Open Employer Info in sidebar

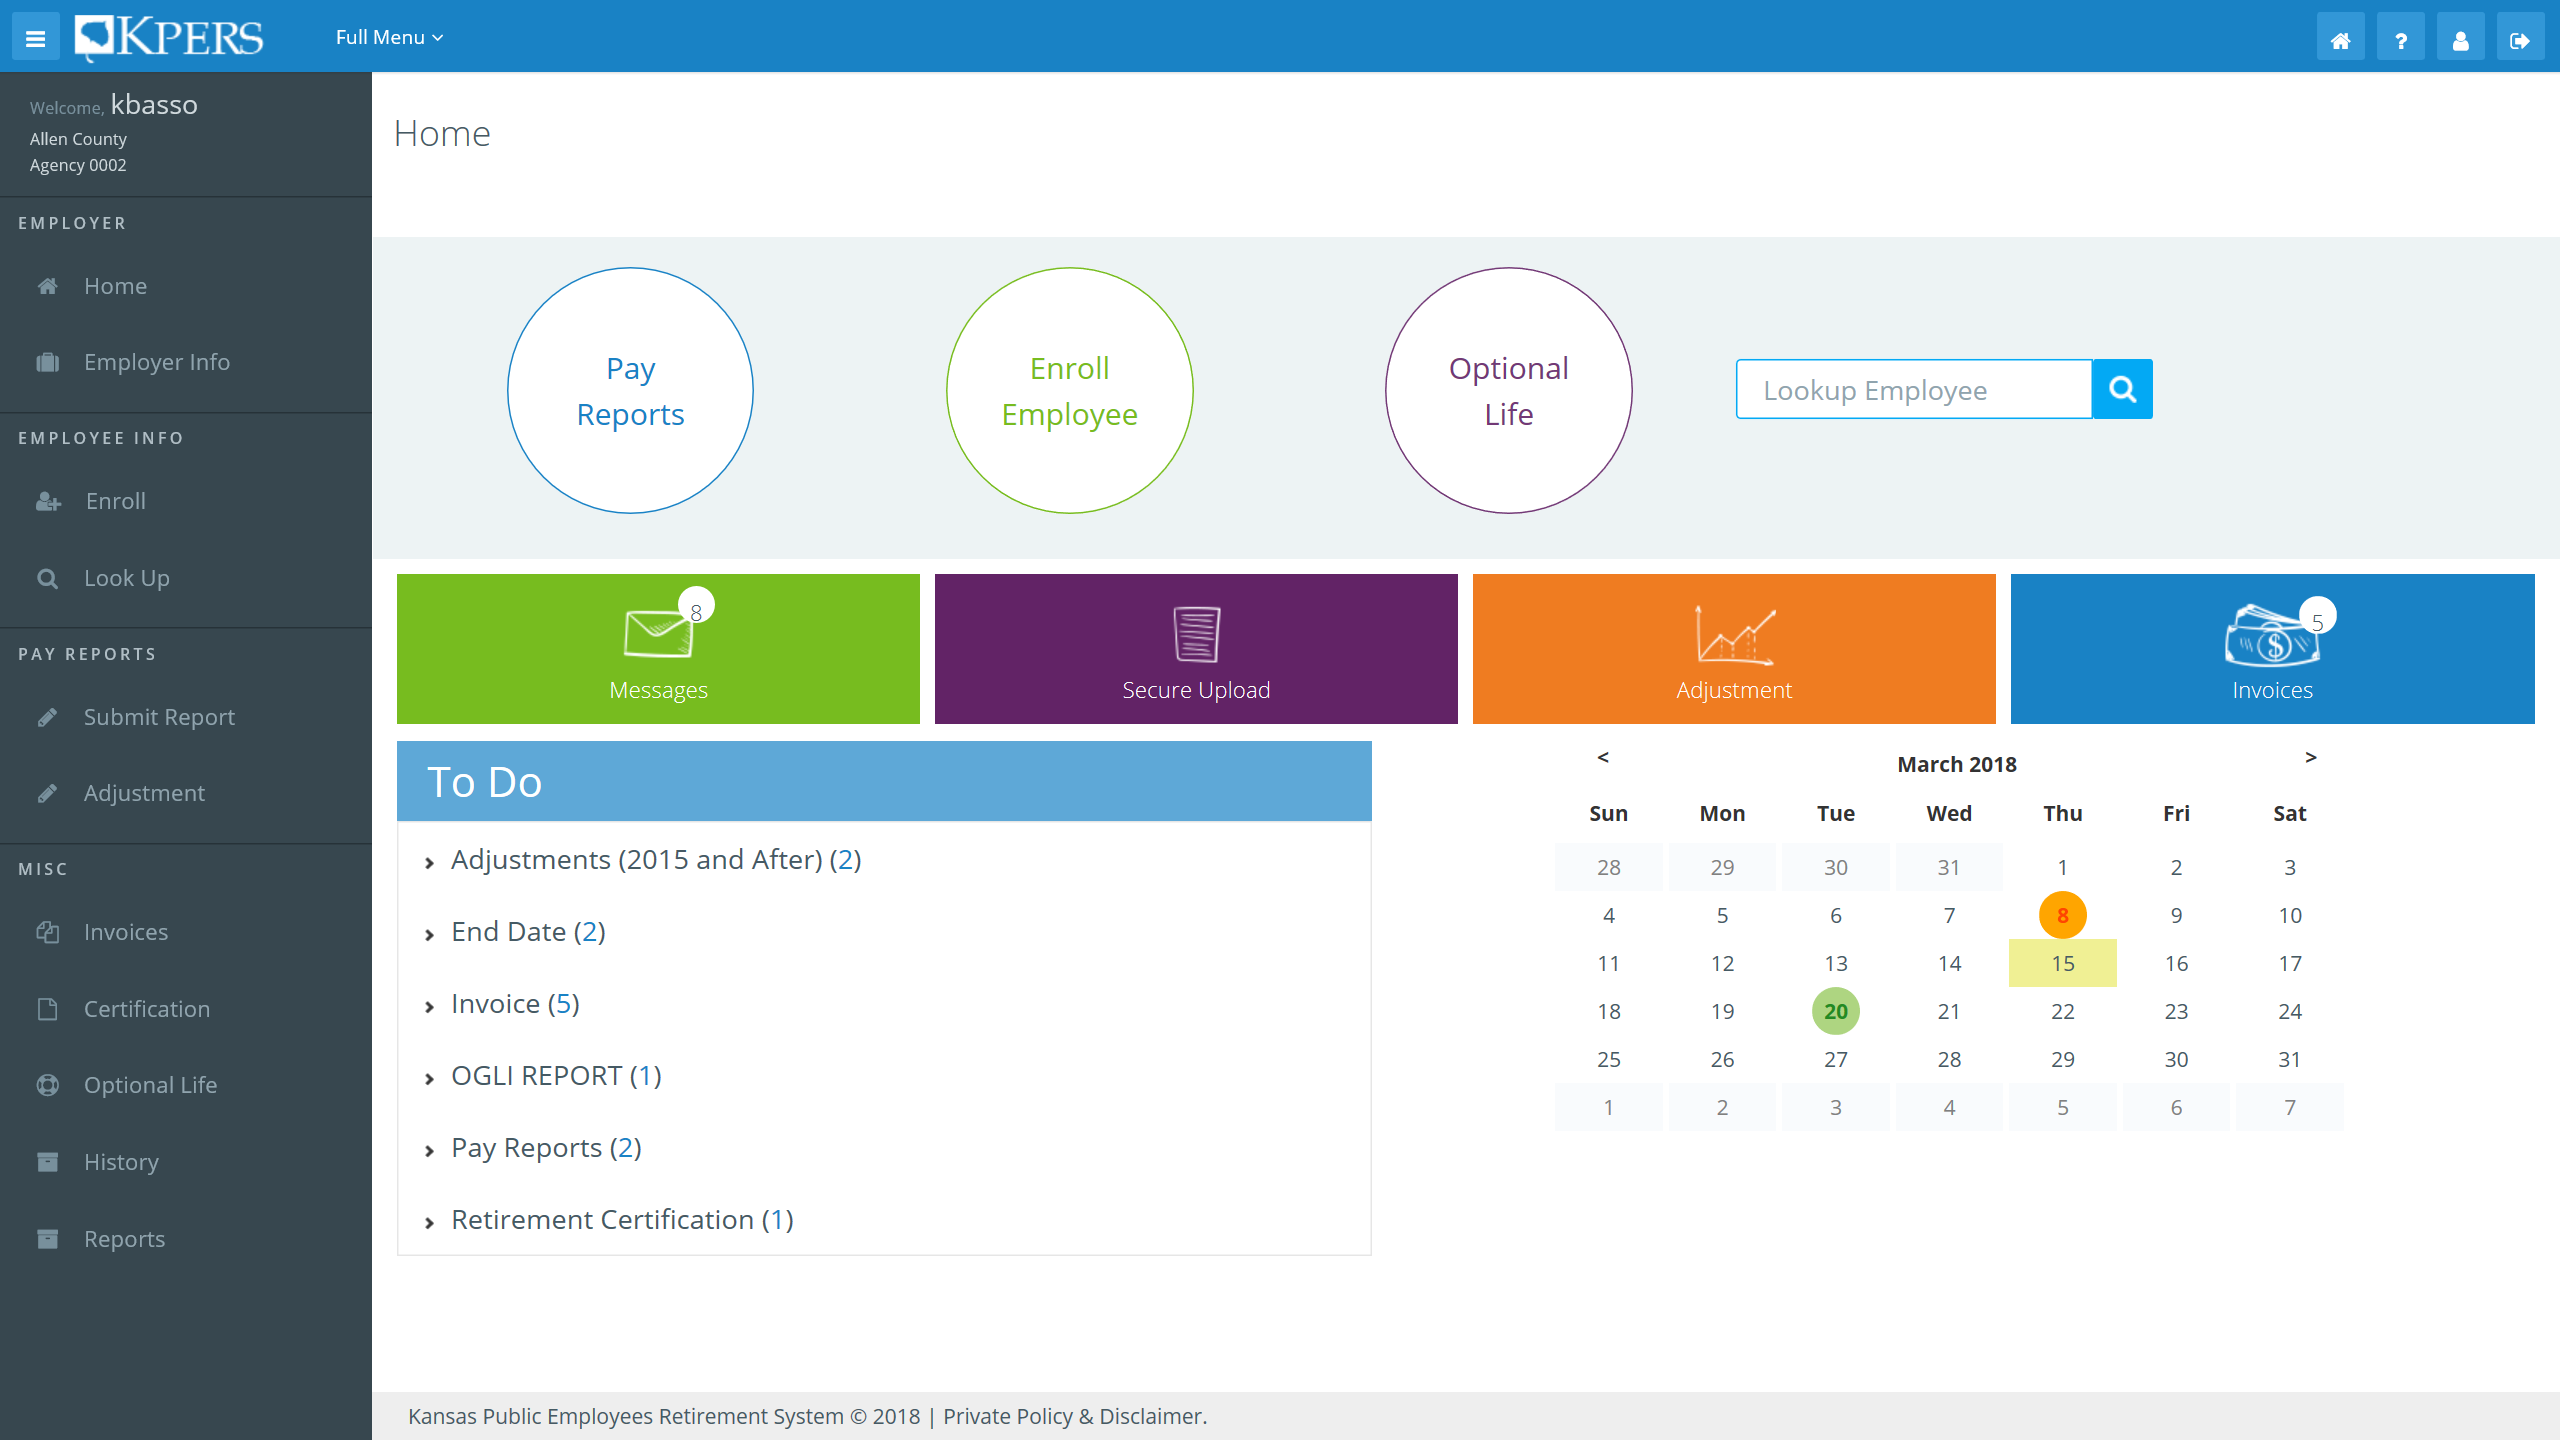point(186,362)
